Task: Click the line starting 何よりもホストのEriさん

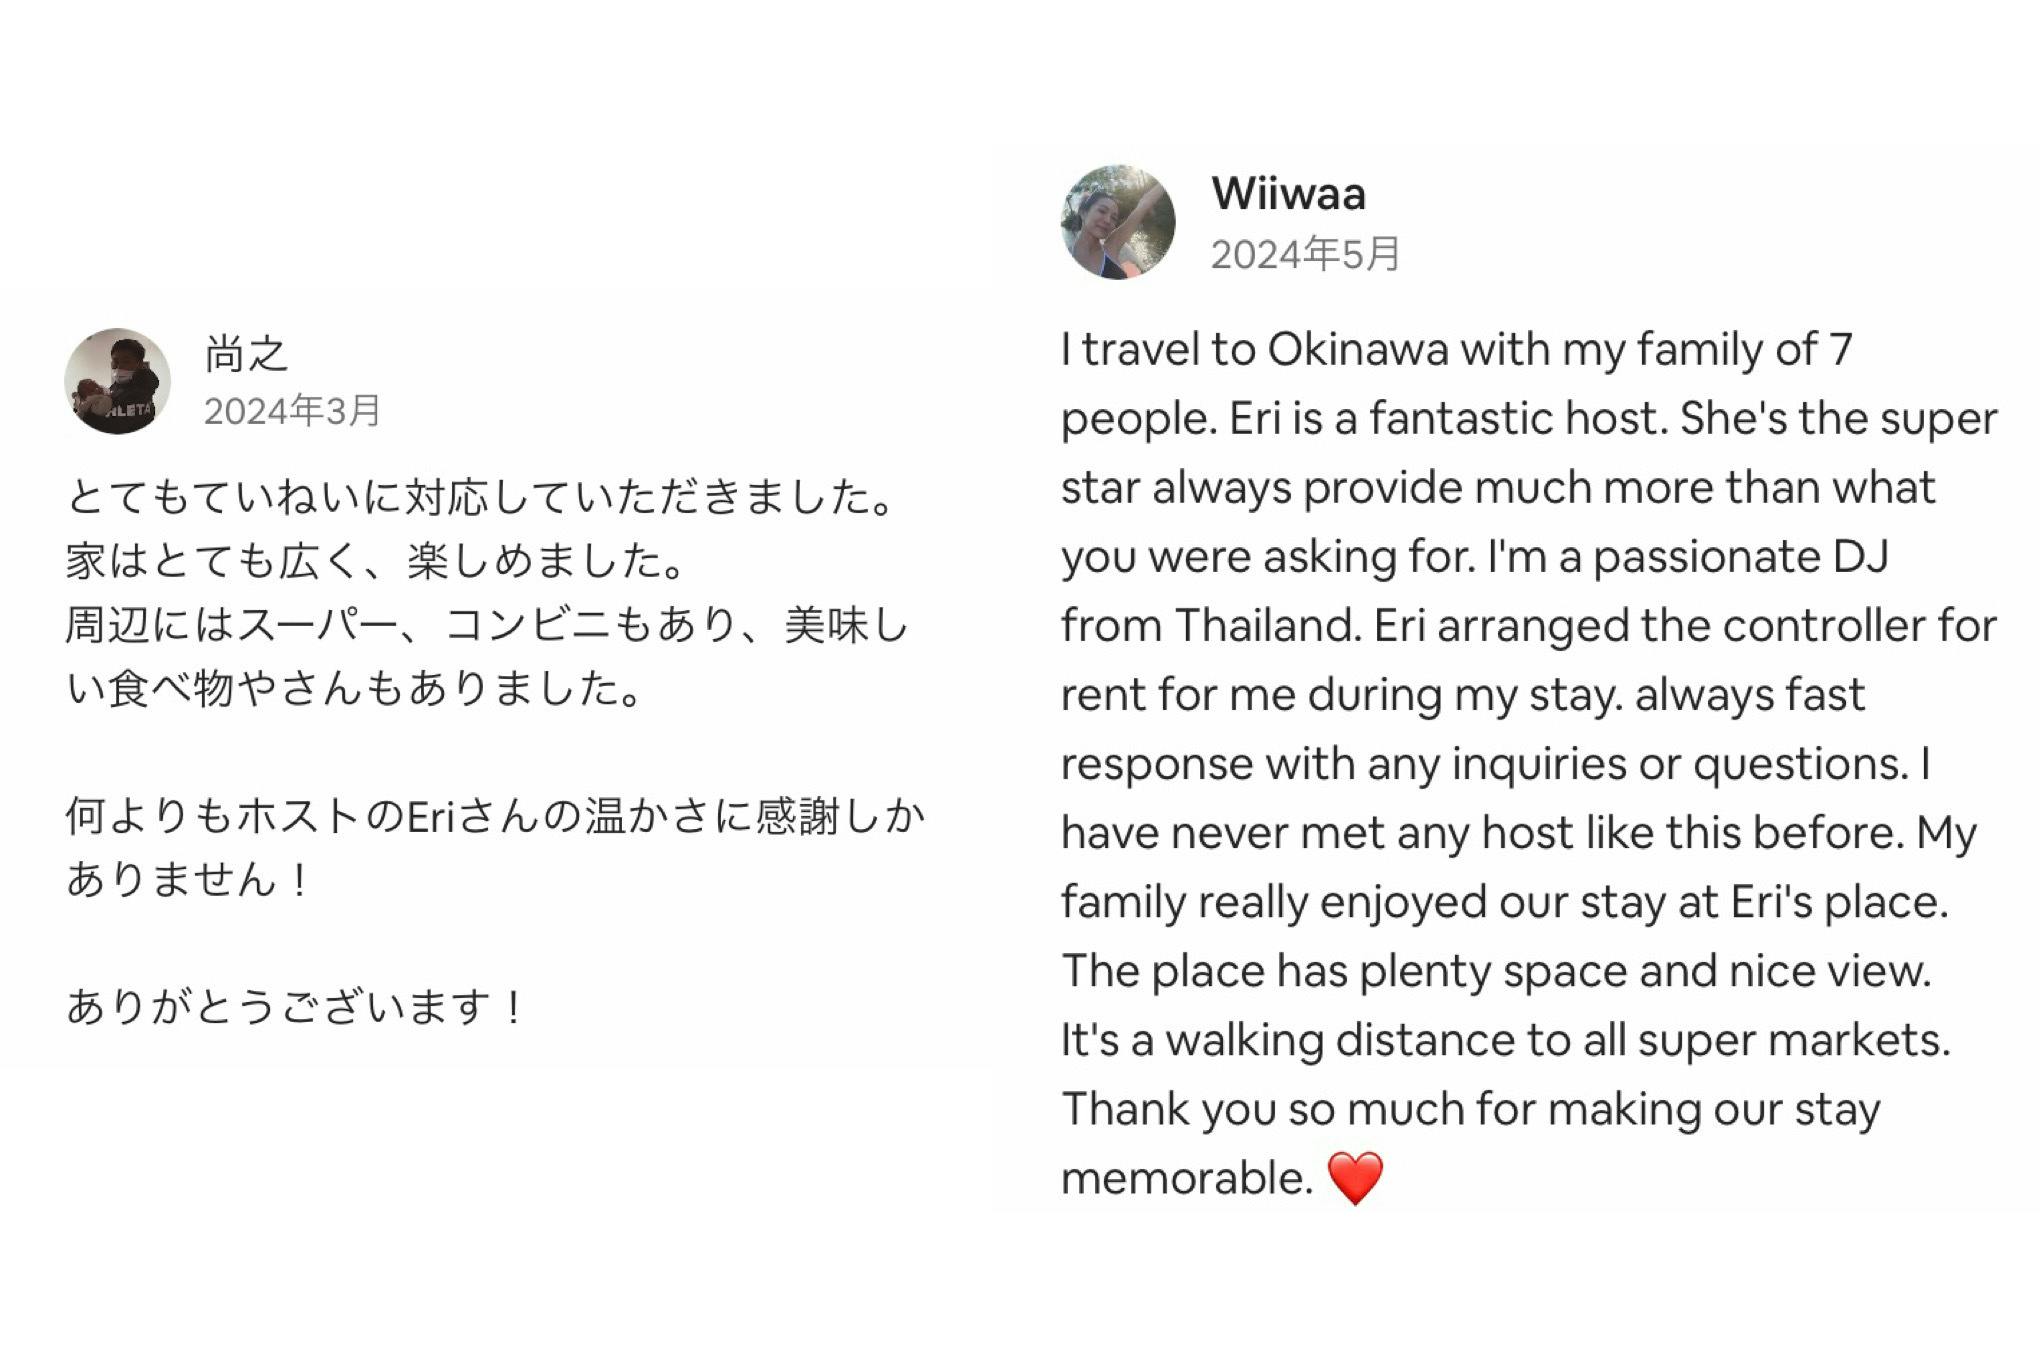Action: pos(495,816)
